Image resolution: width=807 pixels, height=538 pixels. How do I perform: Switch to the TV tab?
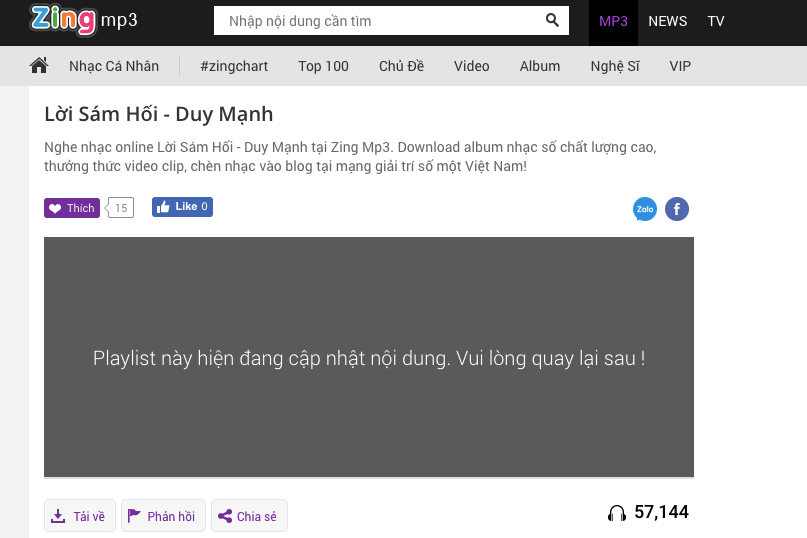pos(716,21)
